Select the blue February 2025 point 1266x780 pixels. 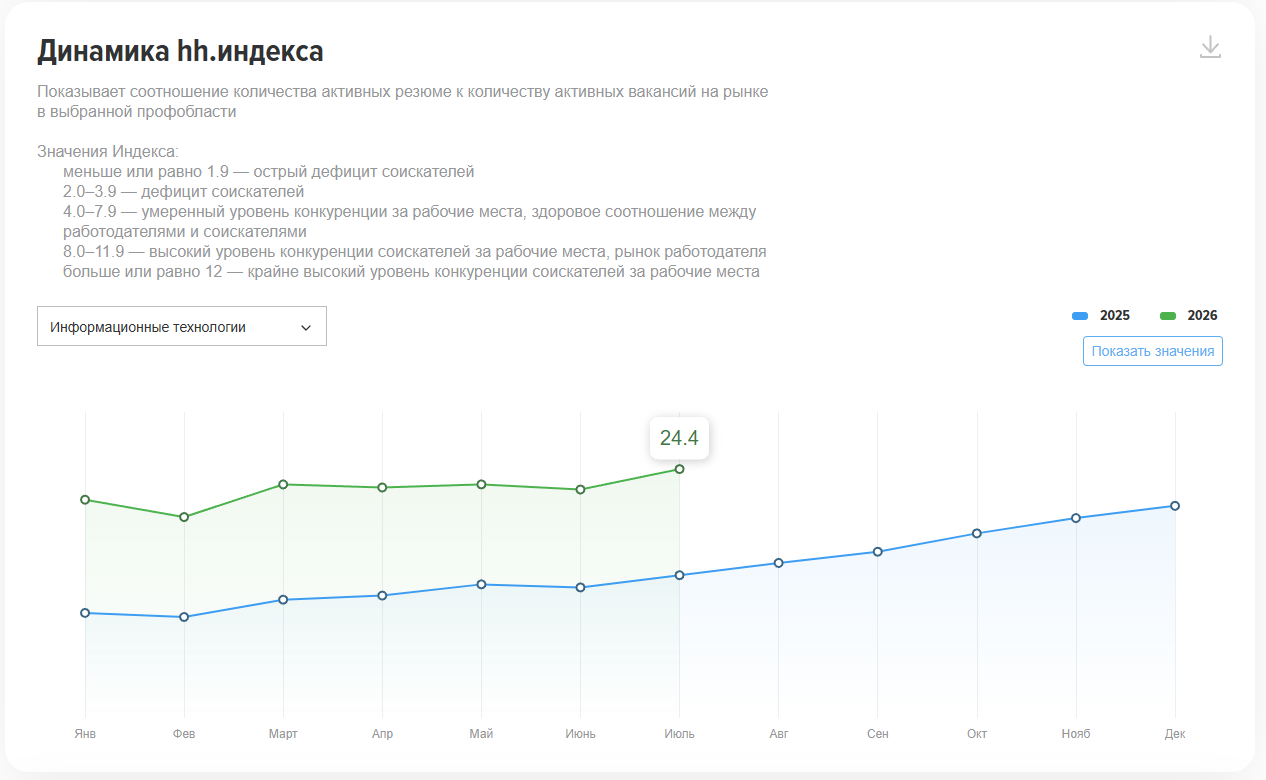(184, 617)
